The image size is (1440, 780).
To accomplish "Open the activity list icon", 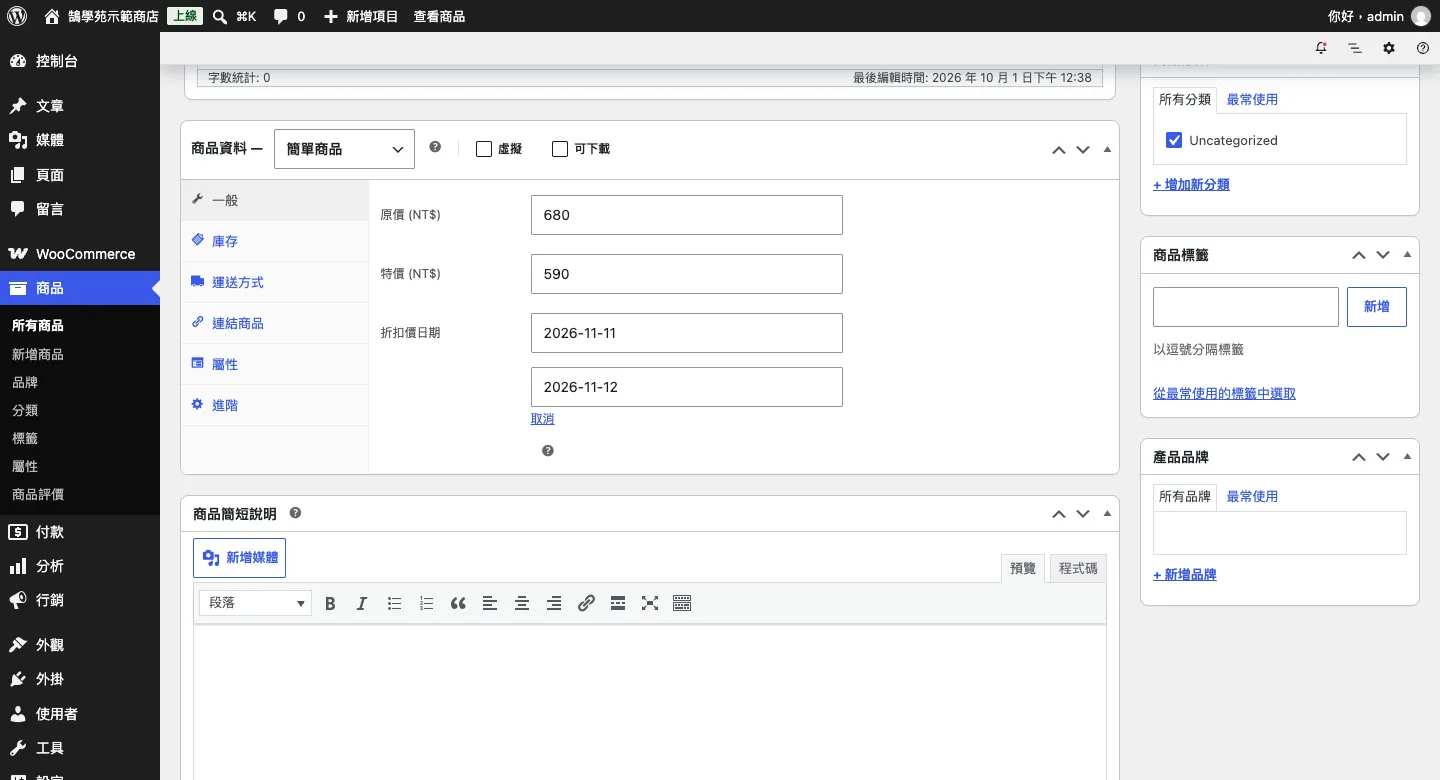I will click(1355, 48).
